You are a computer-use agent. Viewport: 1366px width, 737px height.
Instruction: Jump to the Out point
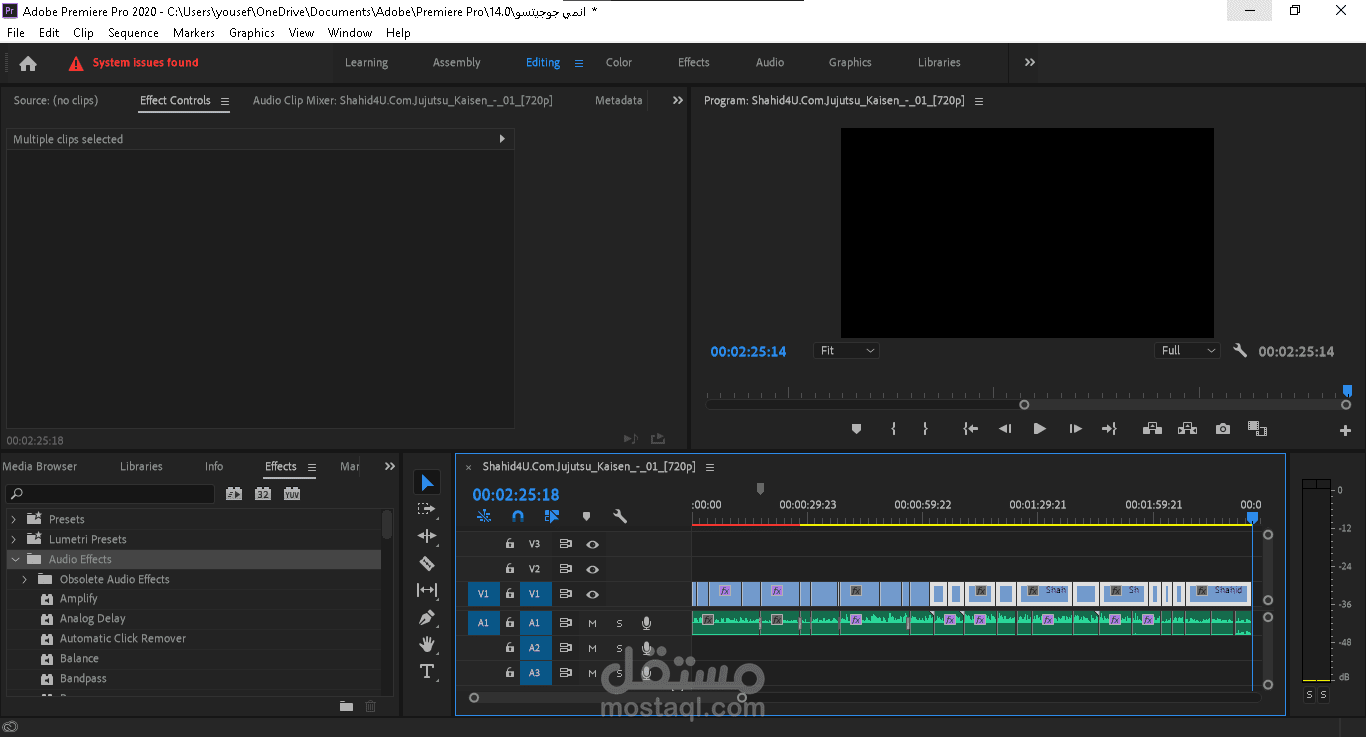click(x=1109, y=429)
